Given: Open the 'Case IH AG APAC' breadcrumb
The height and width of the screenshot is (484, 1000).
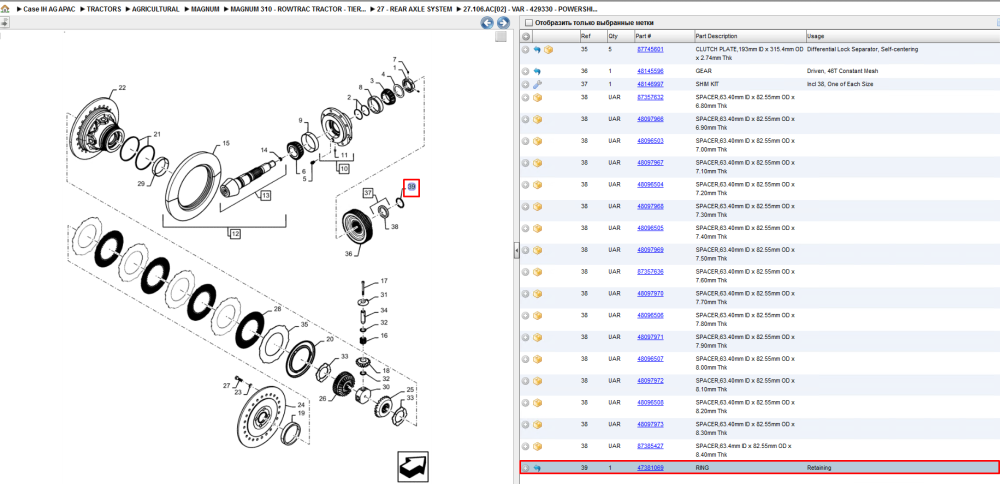Looking at the screenshot, I should point(50,10).
